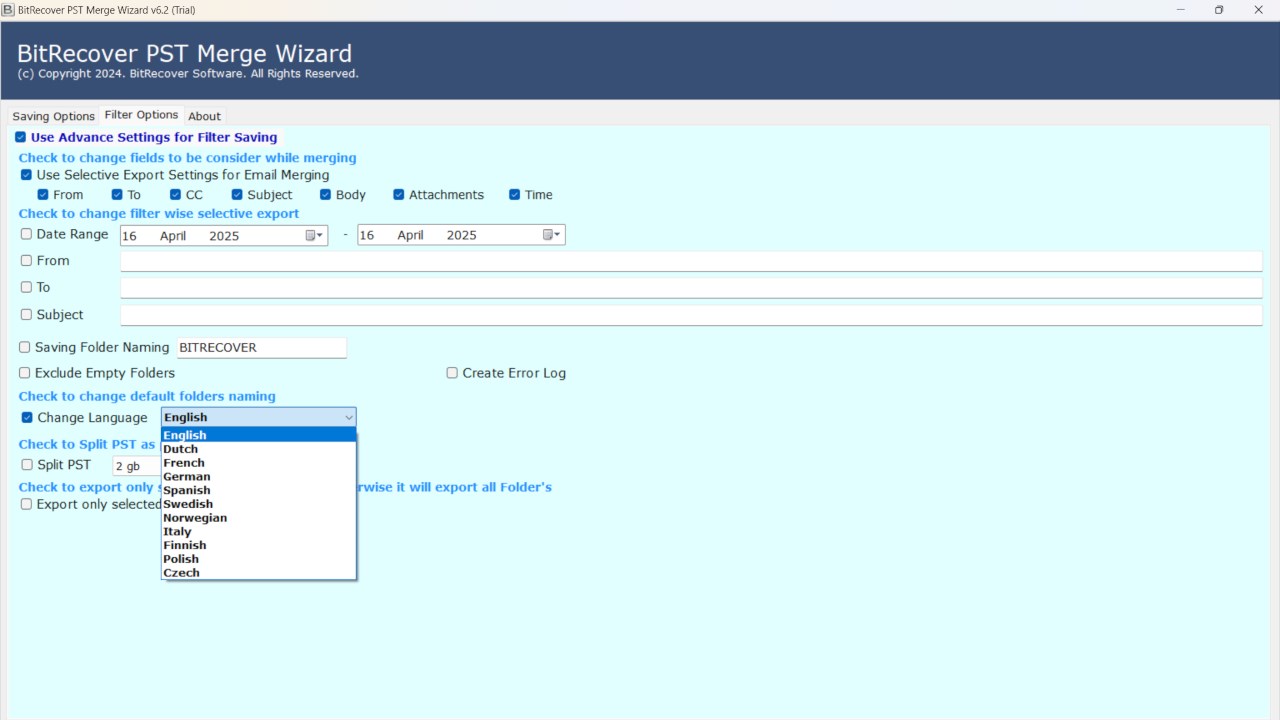The width and height of the screenshot is (1280, 720).
Task: Click the To filter text field
Action: pyautogui.click(x=691, y=288)
